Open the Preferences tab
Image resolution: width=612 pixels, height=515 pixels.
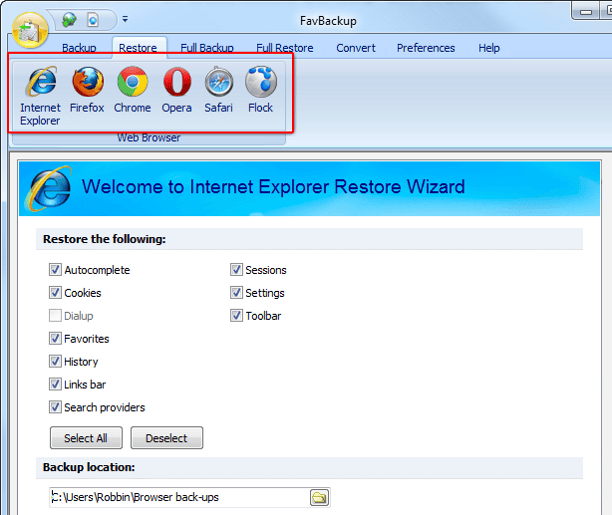point(426,48)
